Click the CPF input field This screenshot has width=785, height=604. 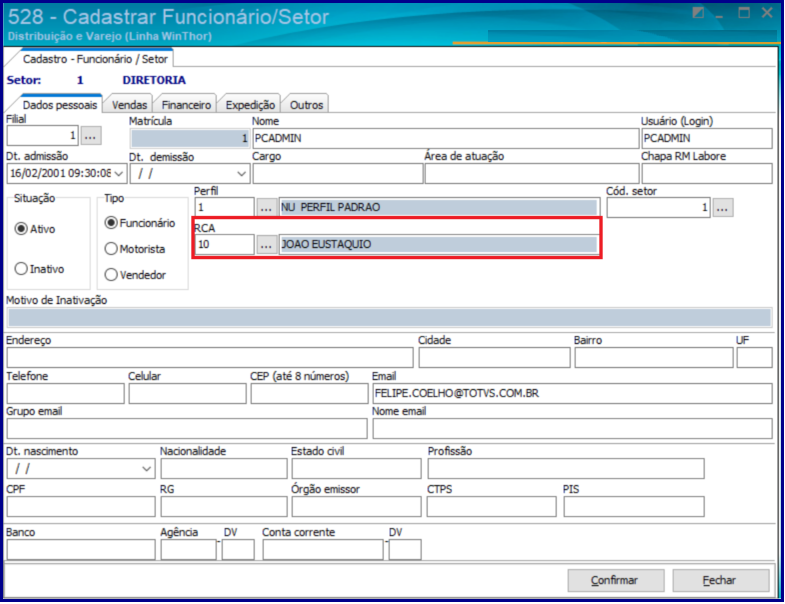tap(81, 507)
